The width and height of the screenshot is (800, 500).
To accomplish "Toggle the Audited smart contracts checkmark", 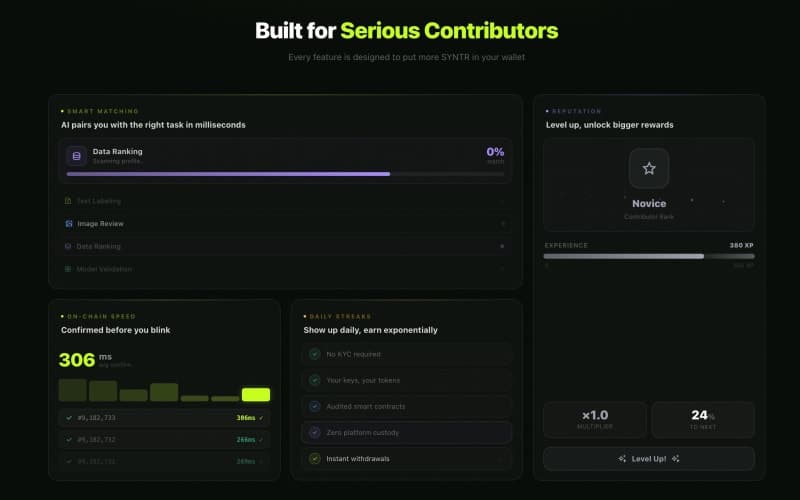I will [x=315, y=406].
